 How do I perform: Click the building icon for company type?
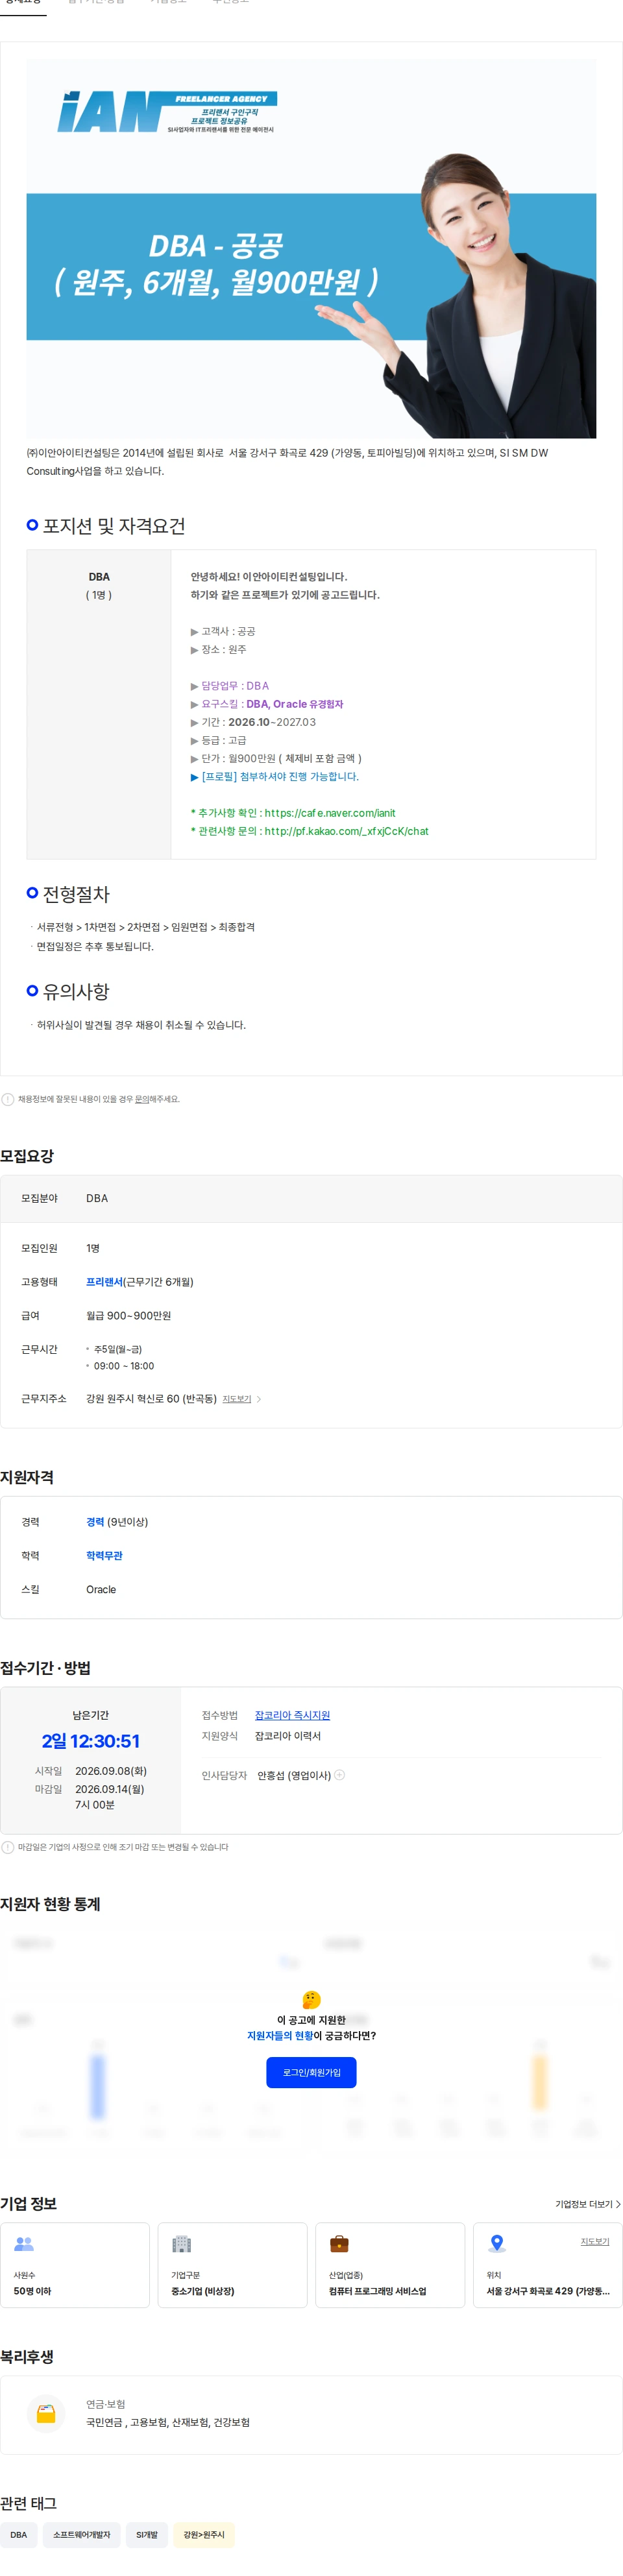point(181,2244)
